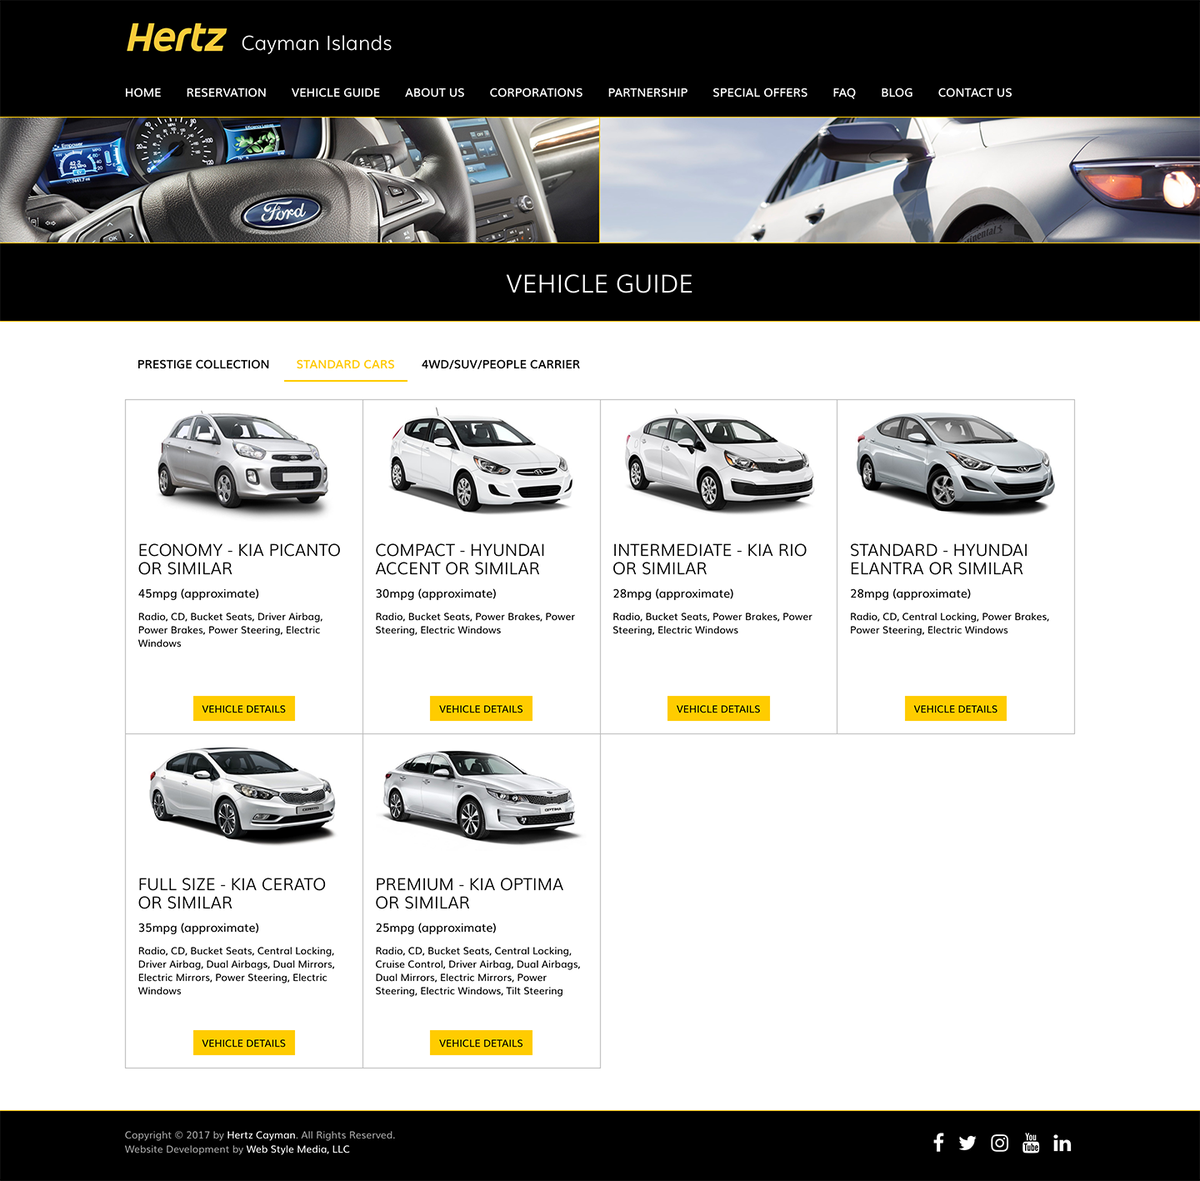Open the BLOG link in navigation

click(x=897, y=92)
